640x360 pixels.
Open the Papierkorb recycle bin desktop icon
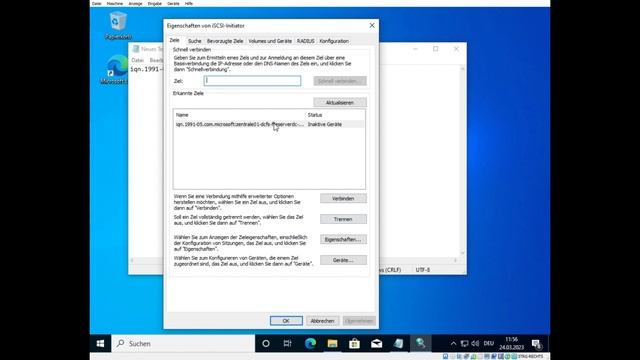[118, 25]
